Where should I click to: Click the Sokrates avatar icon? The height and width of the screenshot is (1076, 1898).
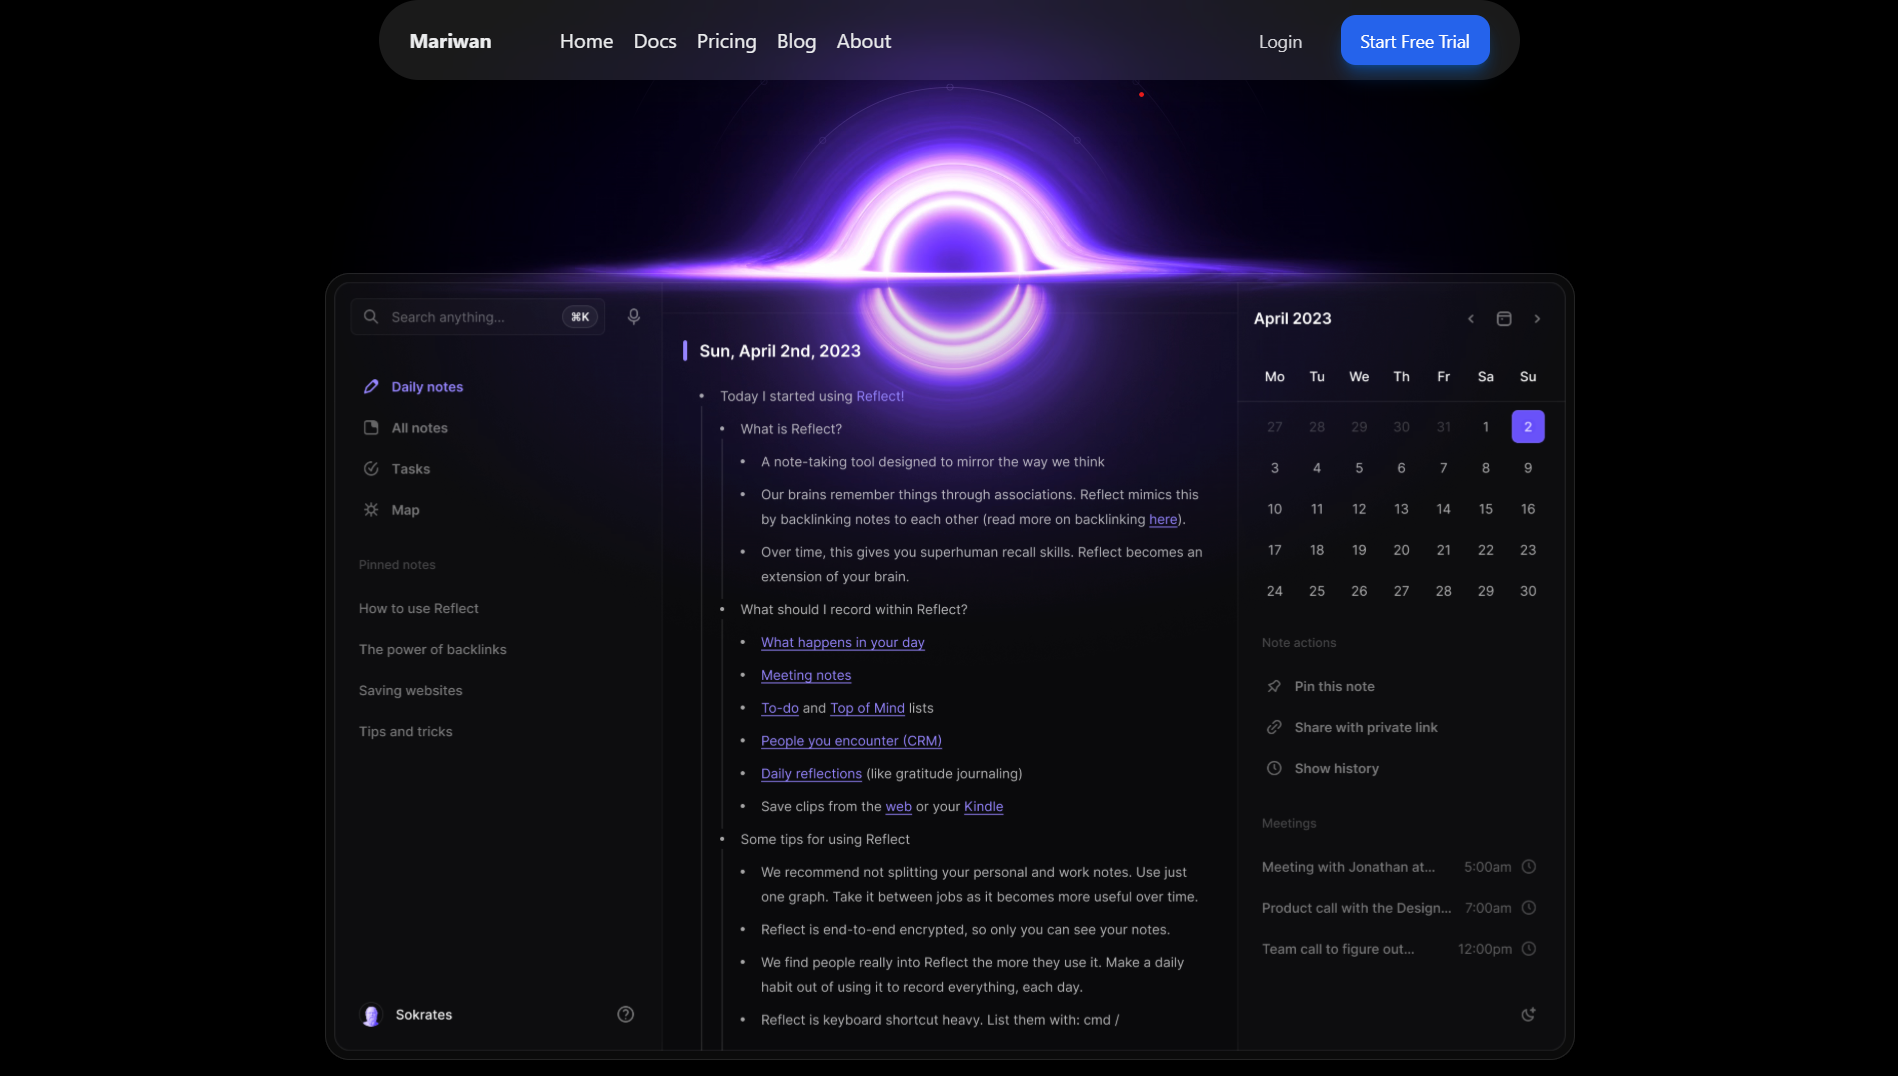tap(371, 1015)
